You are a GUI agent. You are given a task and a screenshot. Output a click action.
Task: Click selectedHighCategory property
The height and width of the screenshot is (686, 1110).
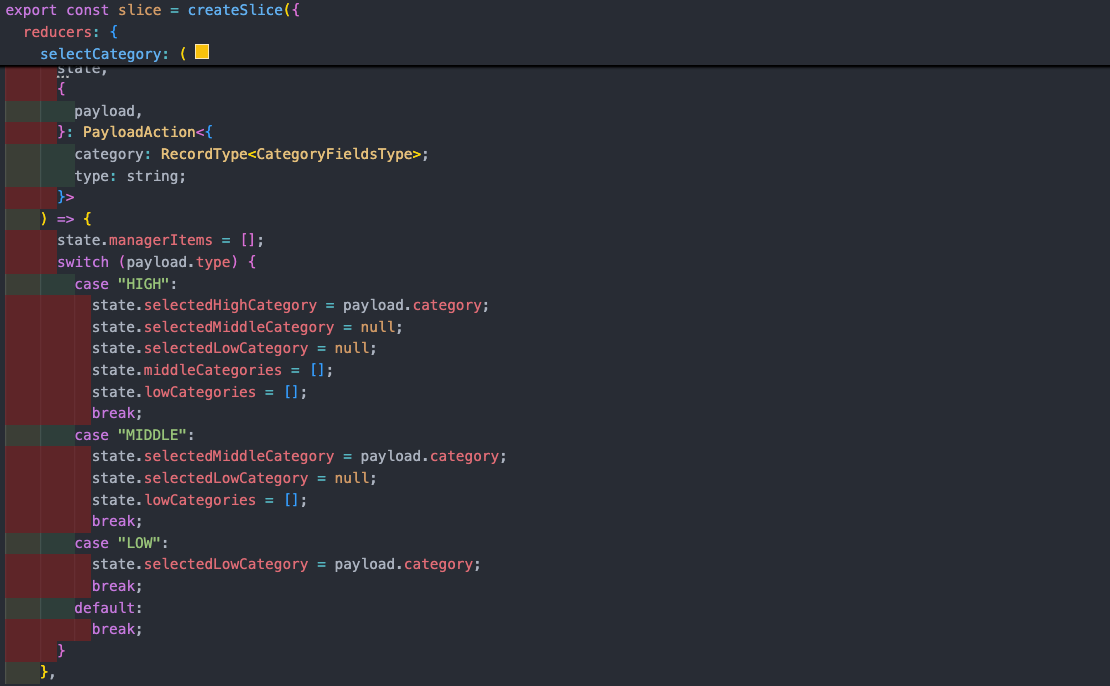(231, 305)
